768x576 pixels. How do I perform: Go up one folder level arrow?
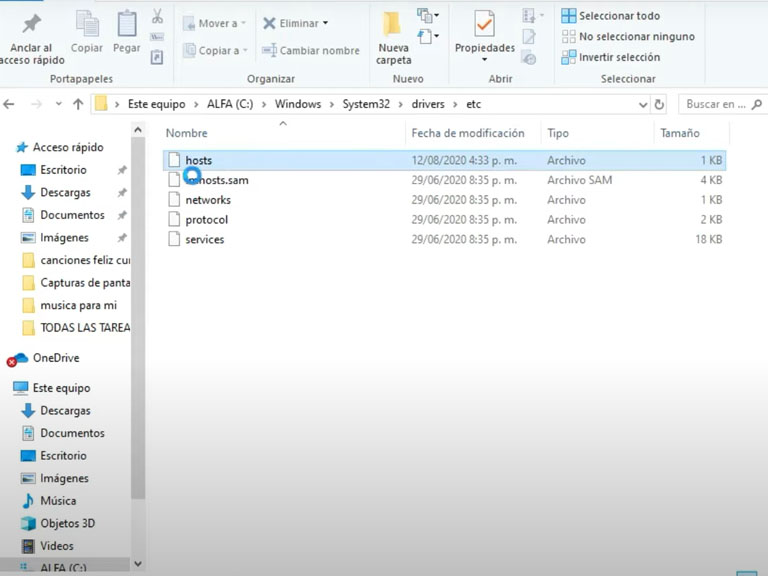pos(78,104)
